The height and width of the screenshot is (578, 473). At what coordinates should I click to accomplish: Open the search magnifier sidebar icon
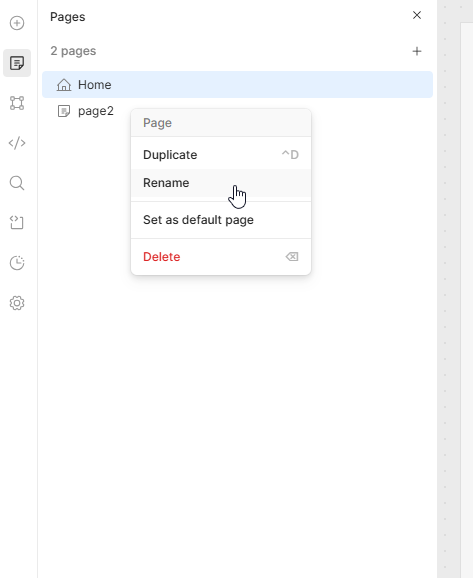point(17,183)
